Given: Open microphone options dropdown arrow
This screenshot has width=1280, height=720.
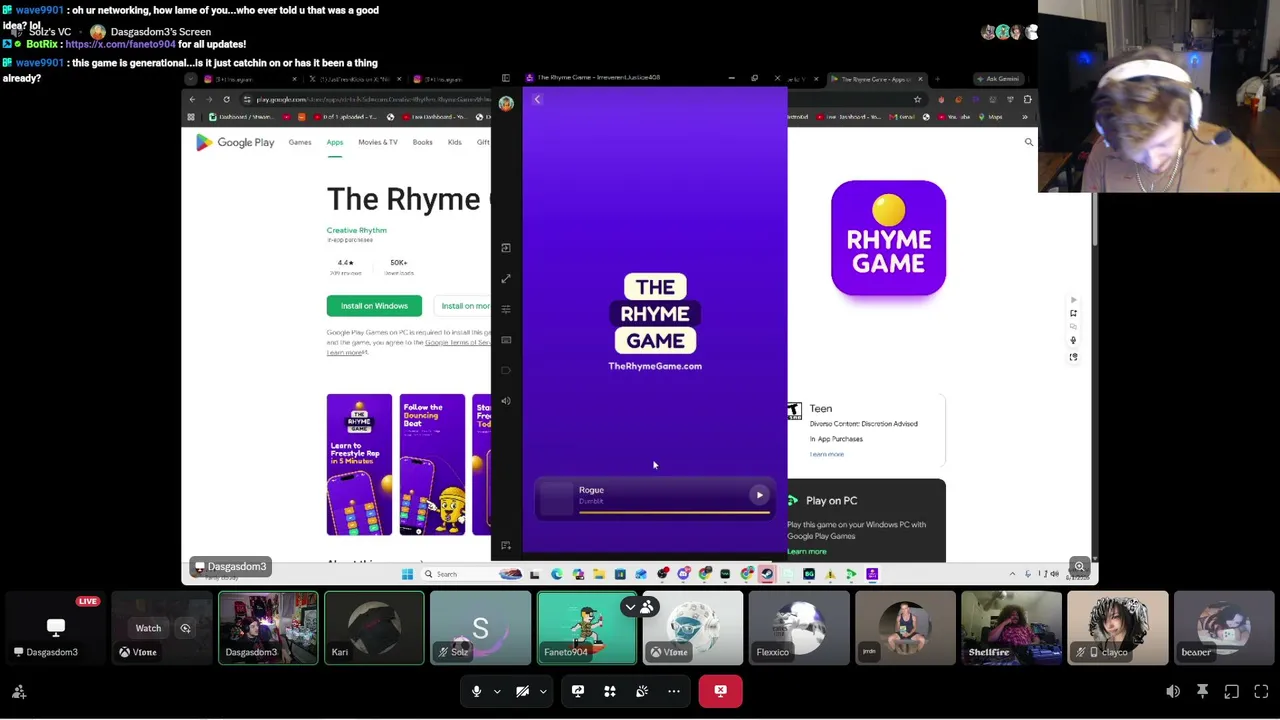Looking at the screenshot, I should click(x=497, y=691).
